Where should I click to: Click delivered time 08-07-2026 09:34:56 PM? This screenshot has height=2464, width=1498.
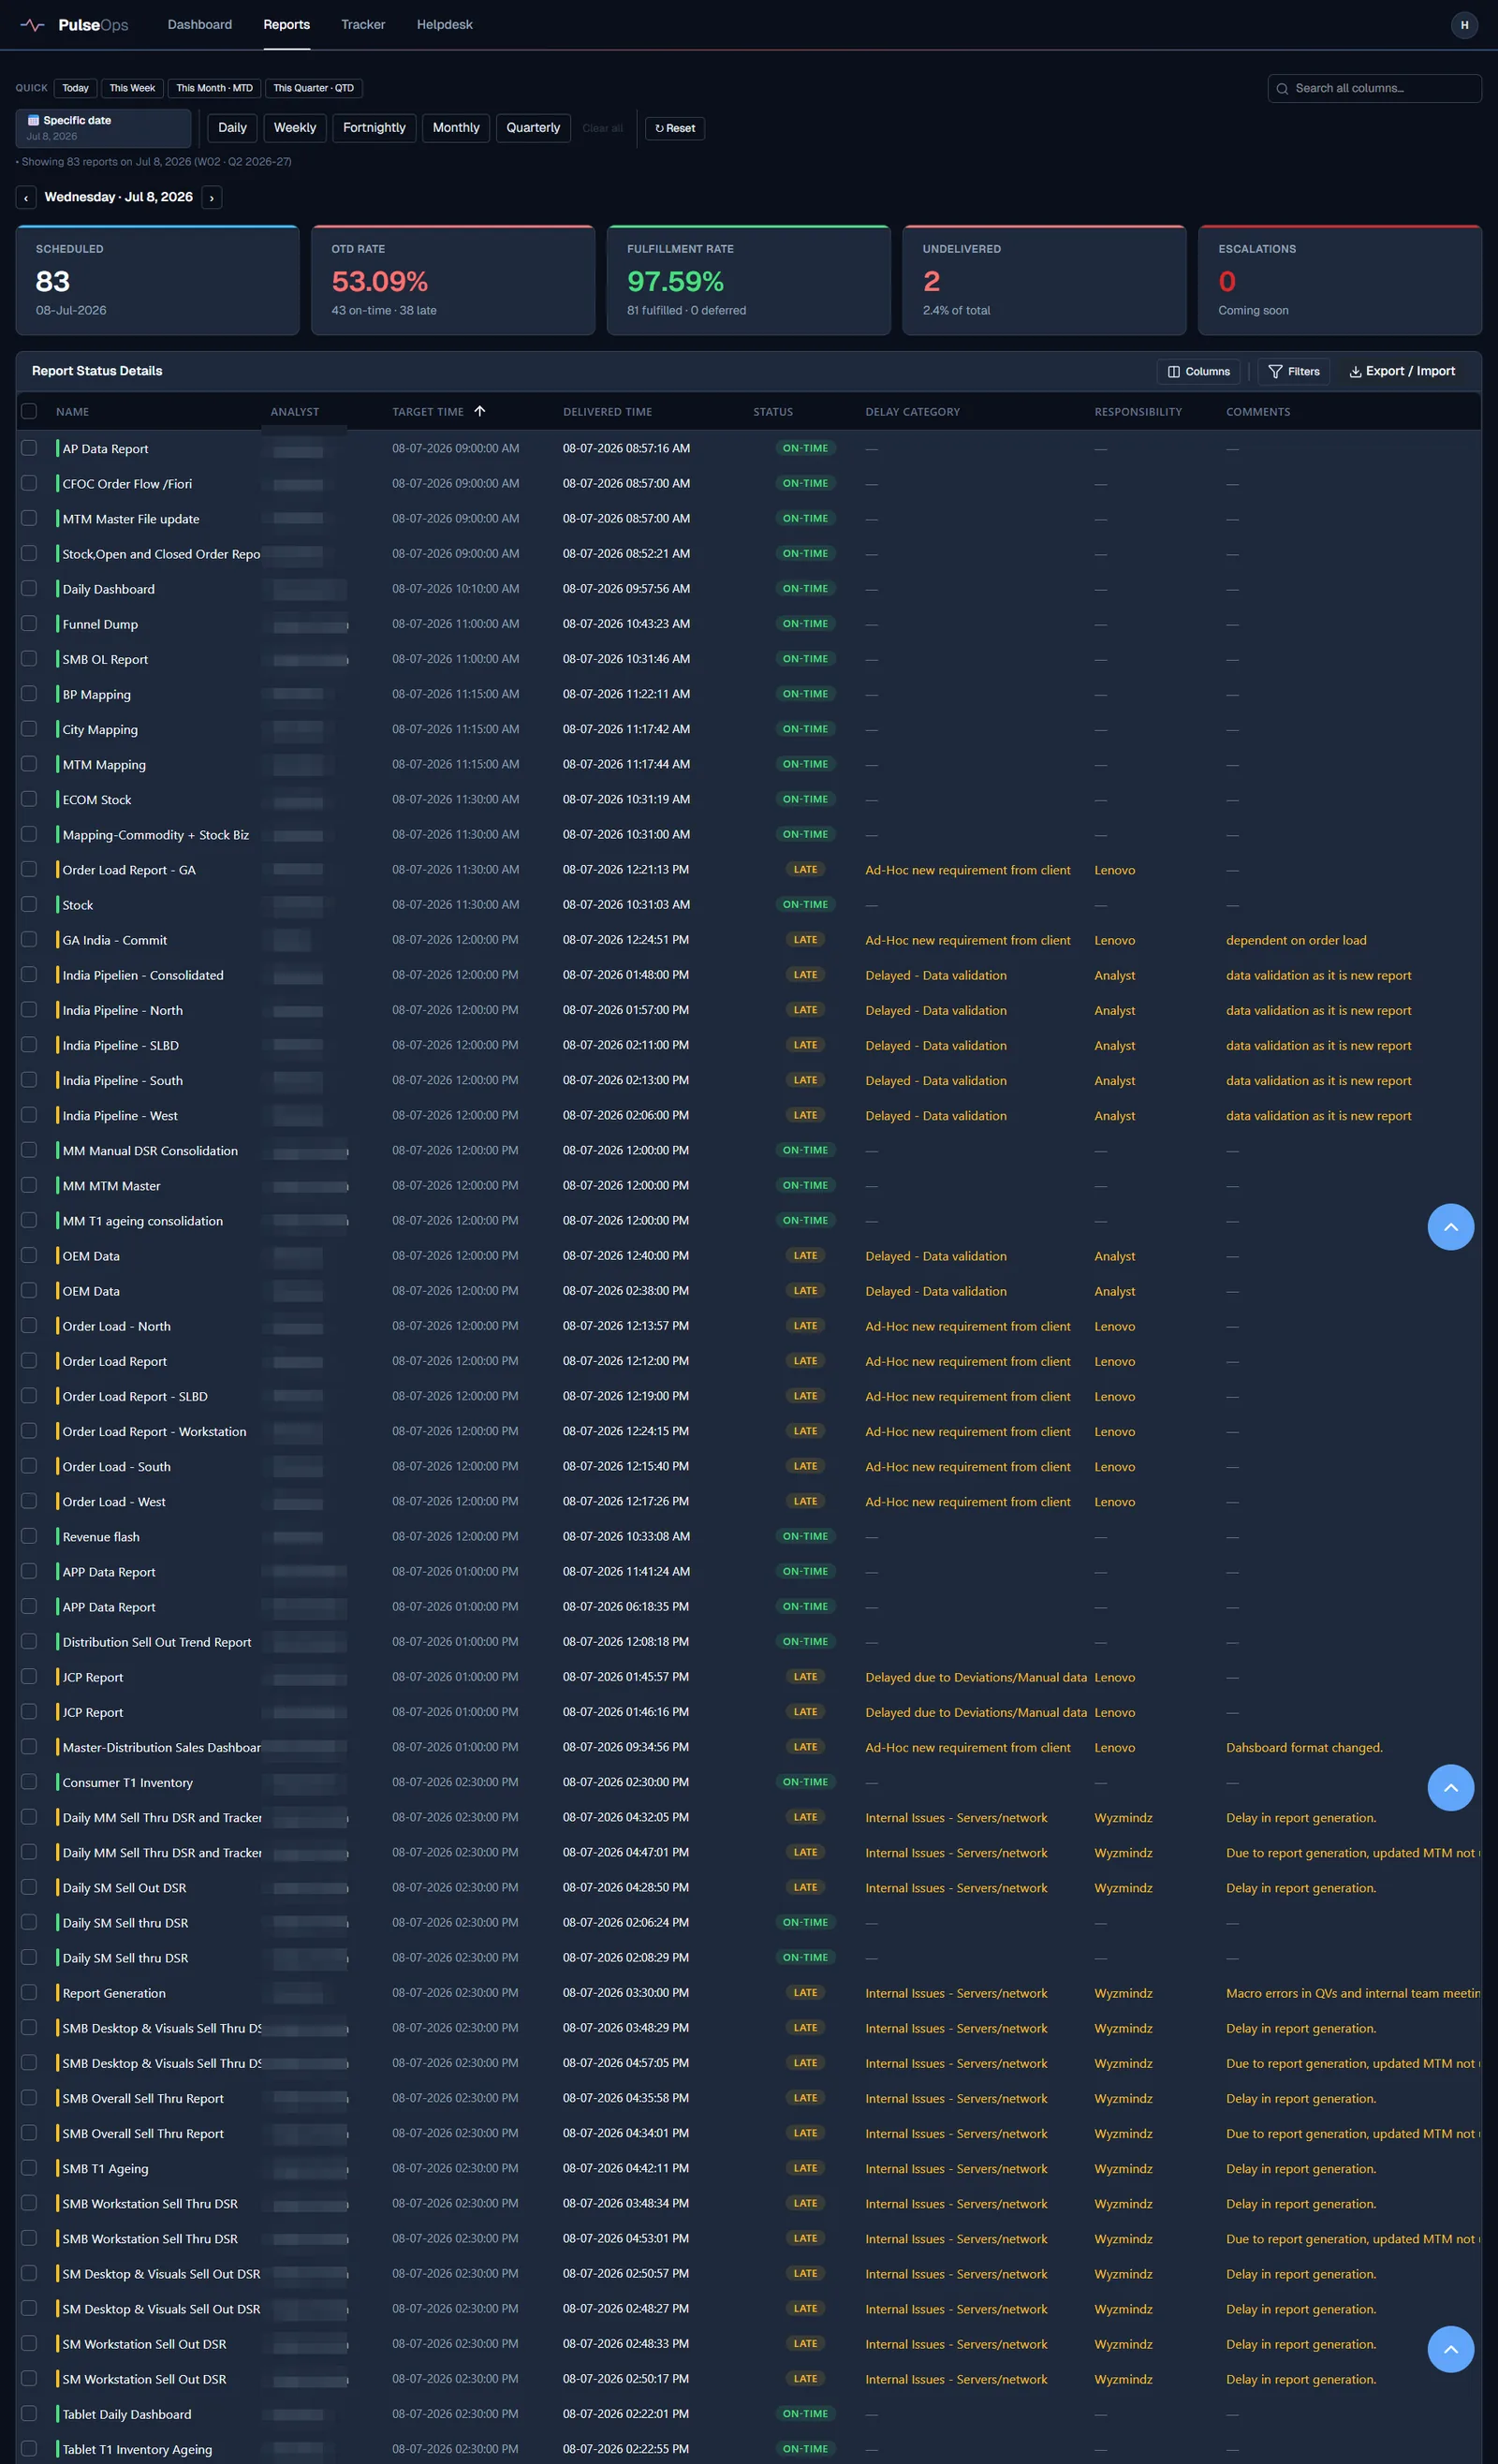626,1747
